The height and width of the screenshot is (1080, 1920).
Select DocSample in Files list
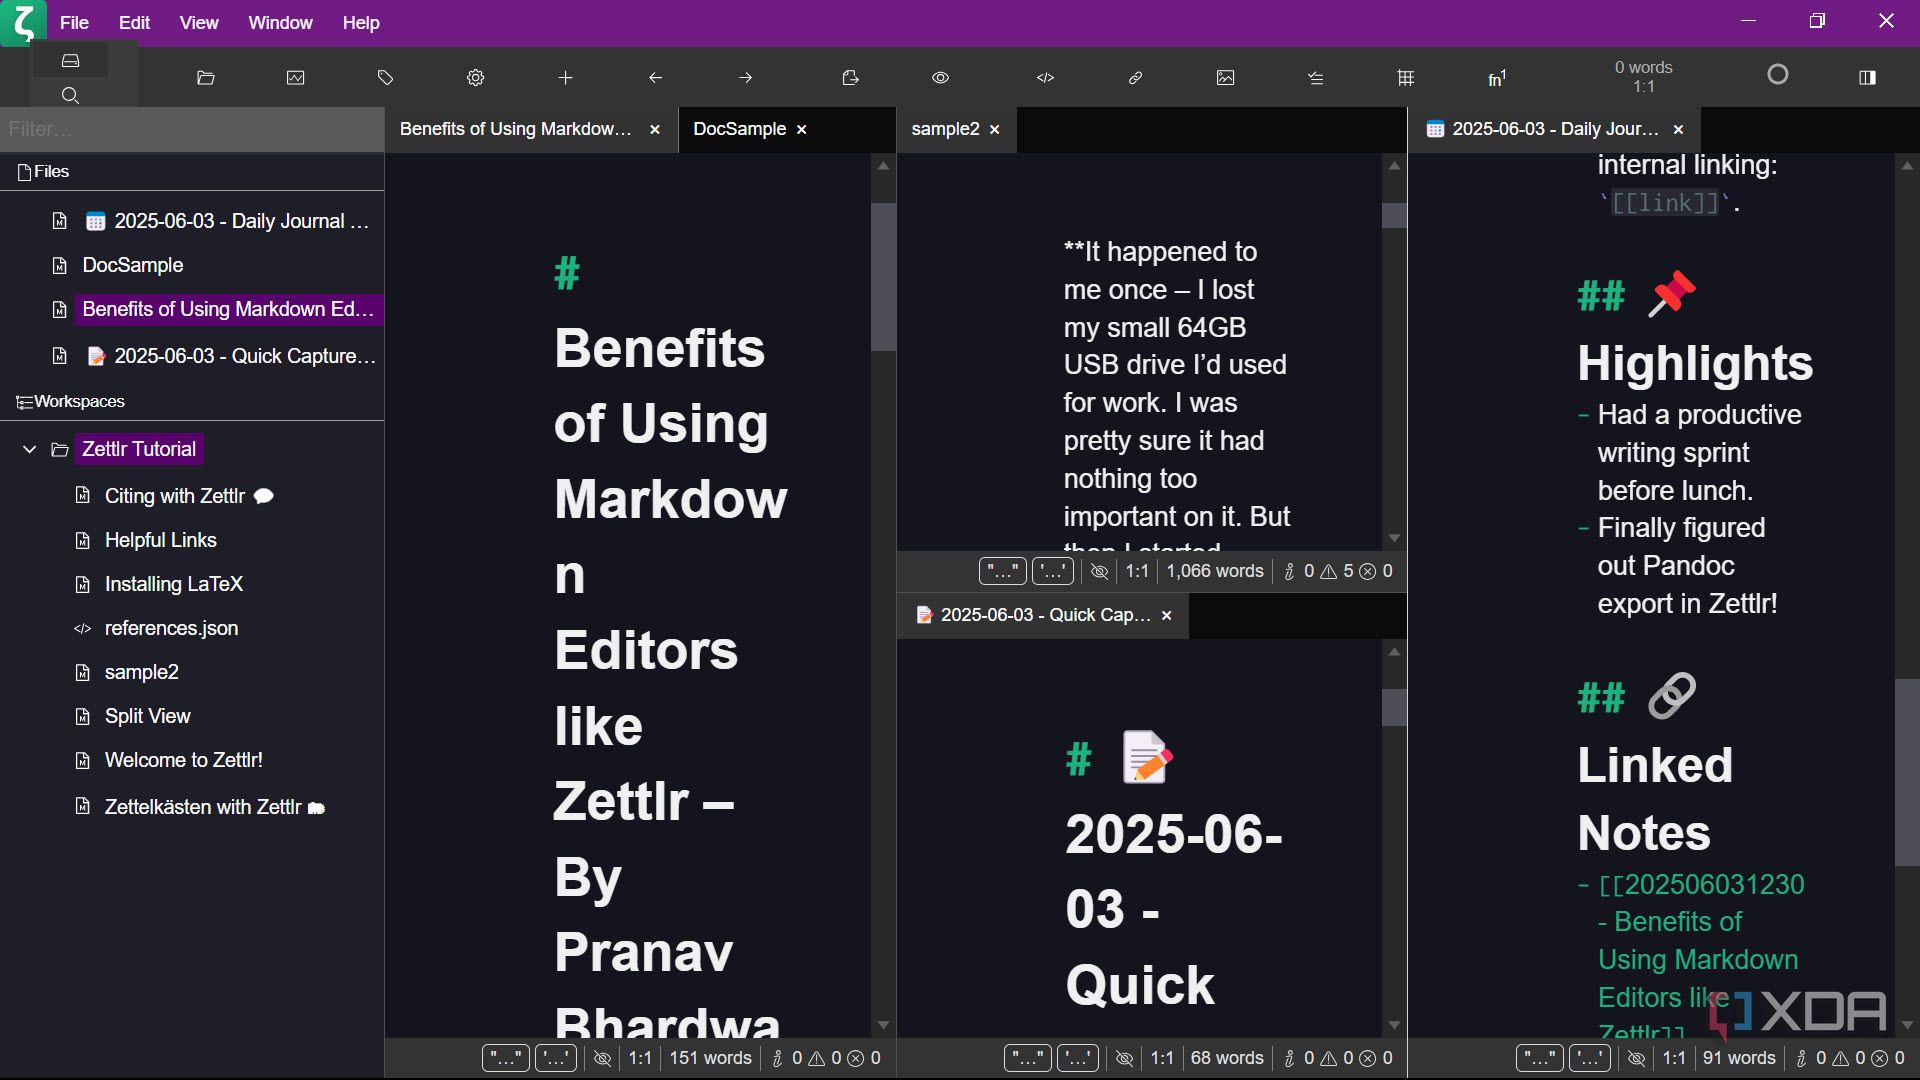tap(133, 265)
